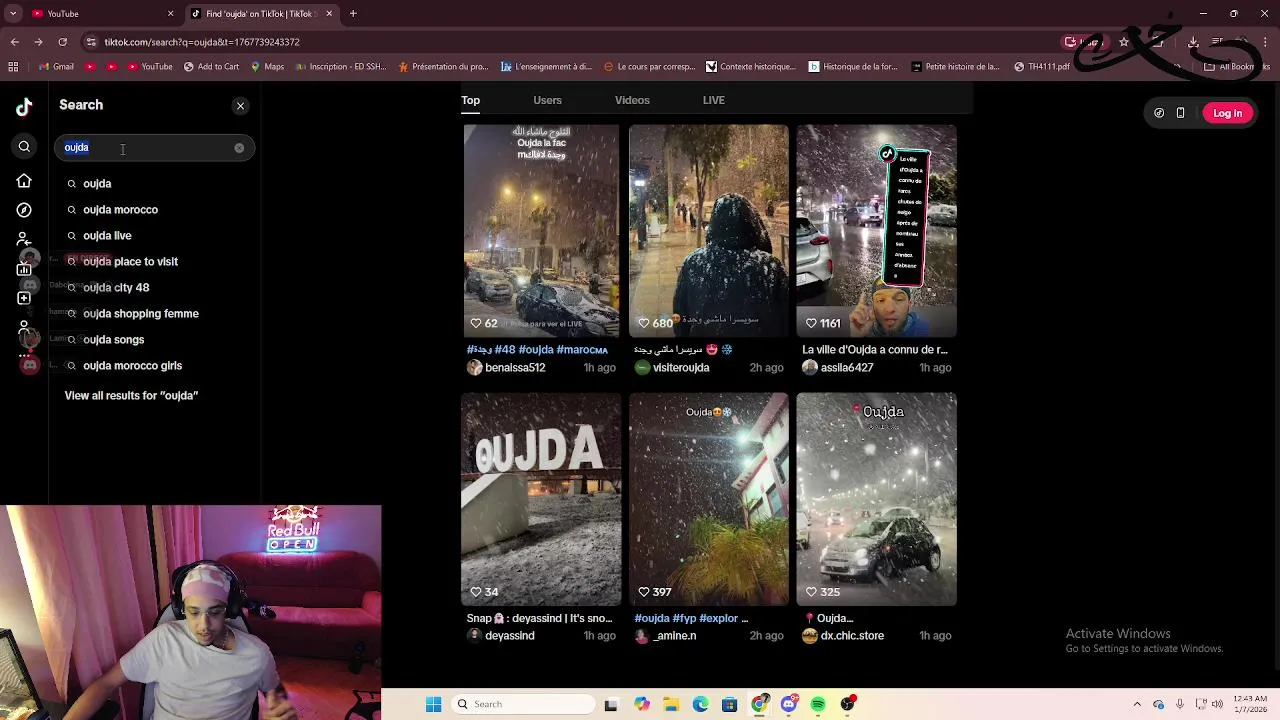The height and width of the screenshot is (720, 1280).
Task: Open the Following people icon in sidebar
Action: click(x=24, y=239)
